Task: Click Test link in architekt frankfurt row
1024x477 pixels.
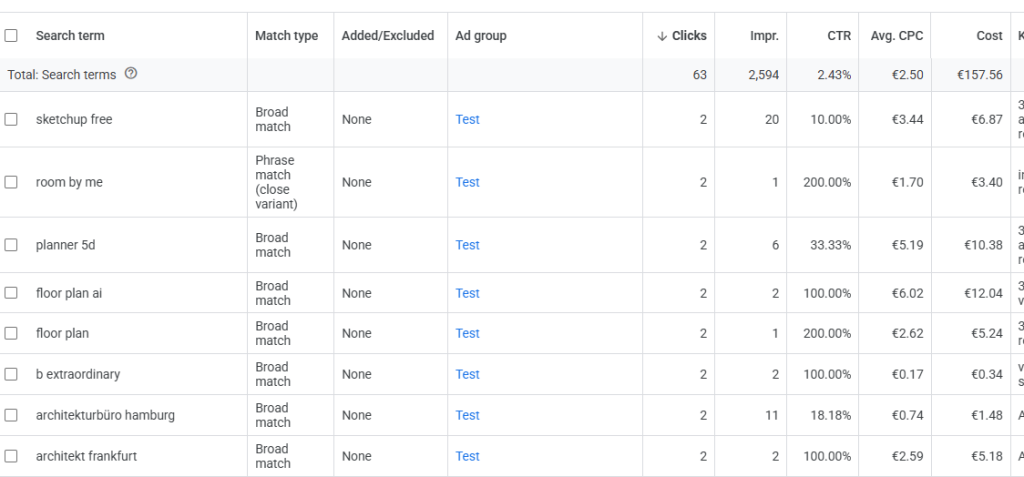Action: [x=467, y=456]
